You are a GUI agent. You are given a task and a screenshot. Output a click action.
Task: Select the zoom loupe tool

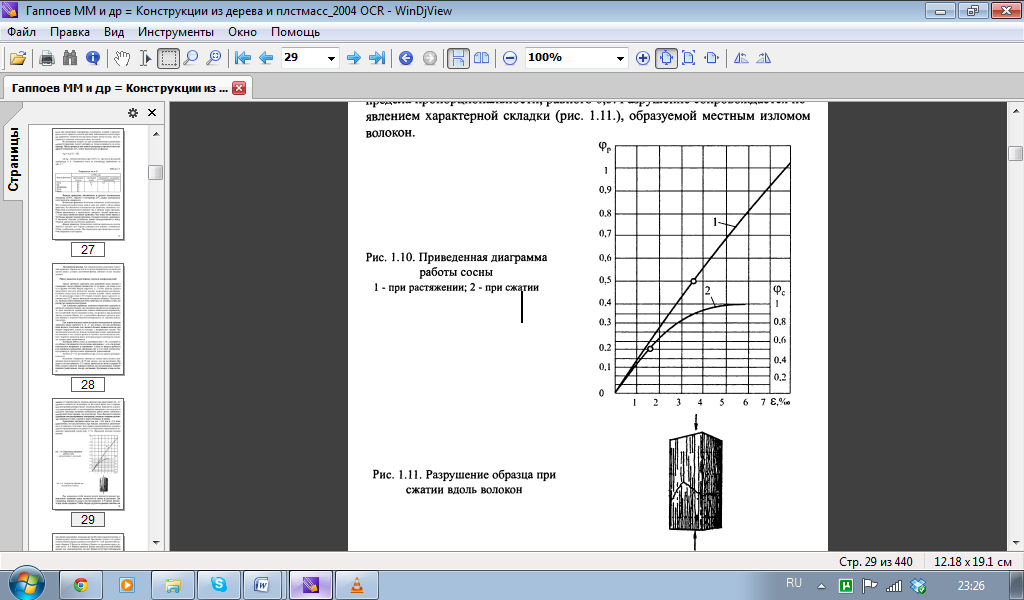(x=214, y=58)
